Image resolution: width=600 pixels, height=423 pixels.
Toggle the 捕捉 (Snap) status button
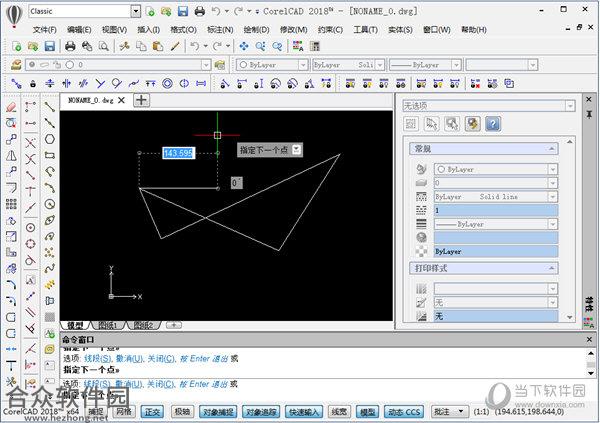(x=96, y=412)
